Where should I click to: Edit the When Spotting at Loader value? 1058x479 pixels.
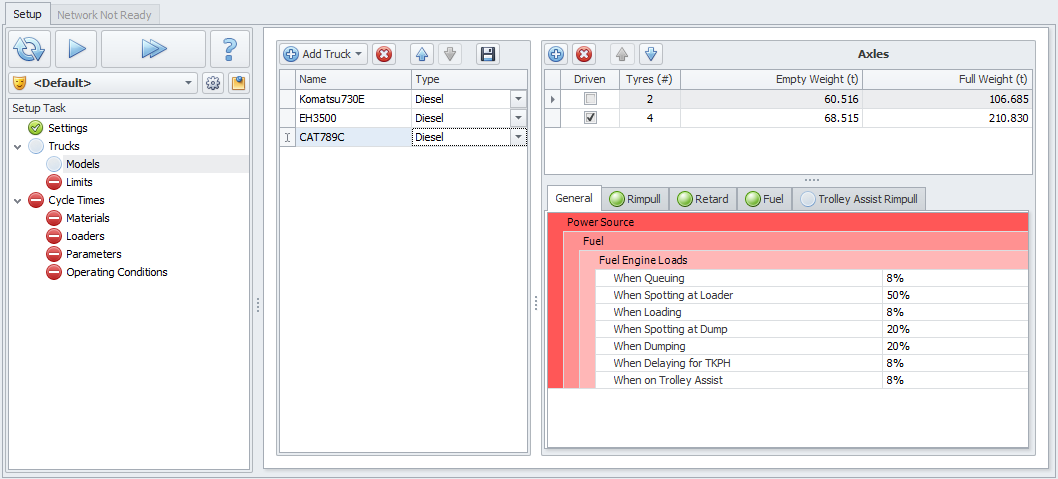pyautogui.click(x=954, y=295)
